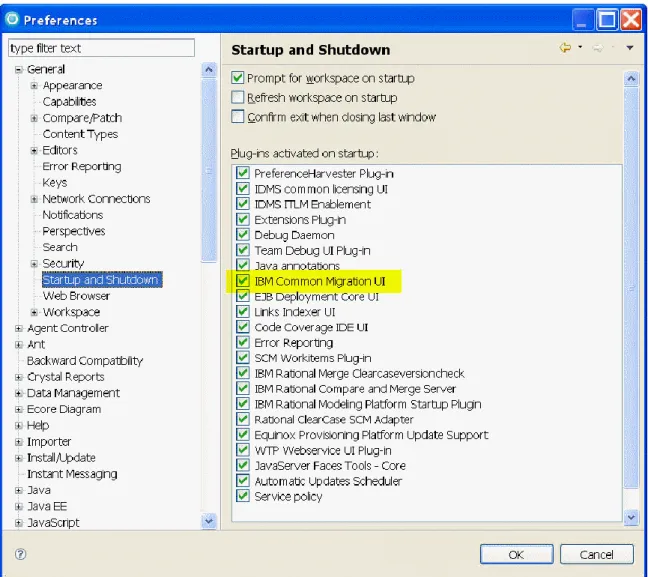Click Links Indexer UI entry
648x577 pixels.
pos(295,312)
